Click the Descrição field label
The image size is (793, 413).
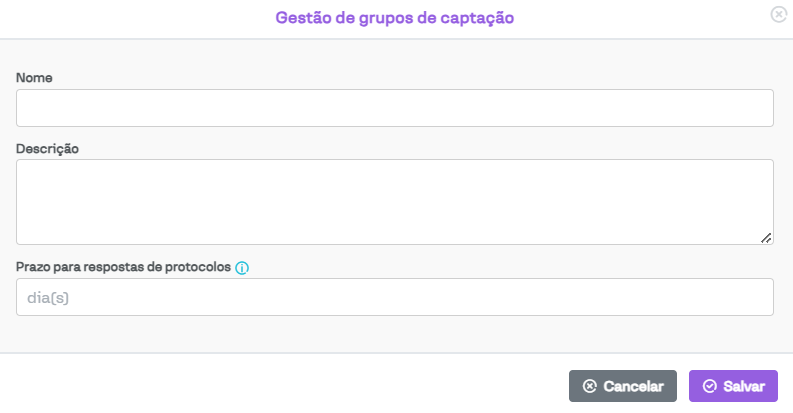tap(47, 148)
